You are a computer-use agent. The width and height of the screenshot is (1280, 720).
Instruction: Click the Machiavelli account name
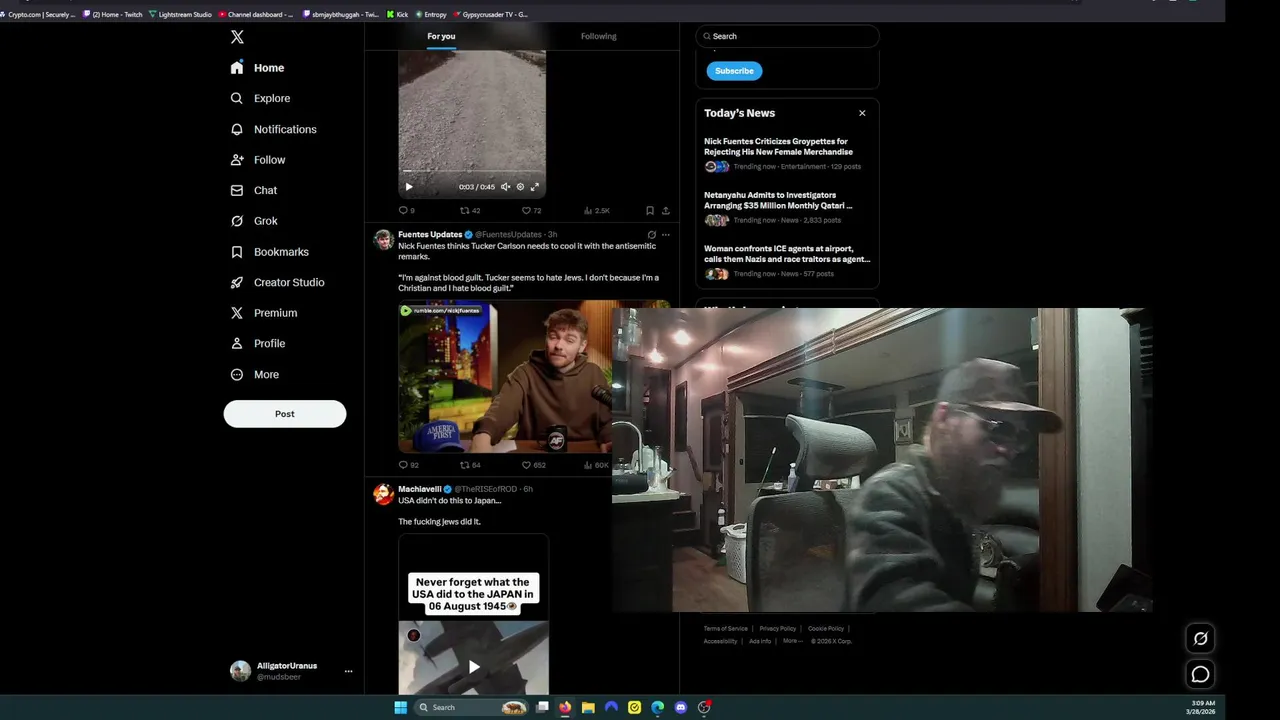point(420,489)
